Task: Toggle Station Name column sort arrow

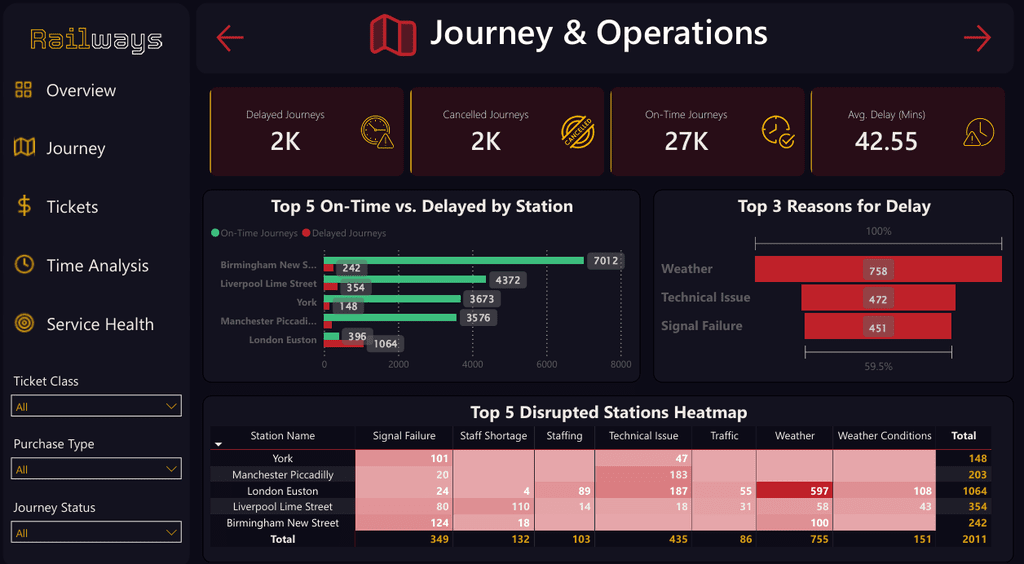Action: point(219,444)
